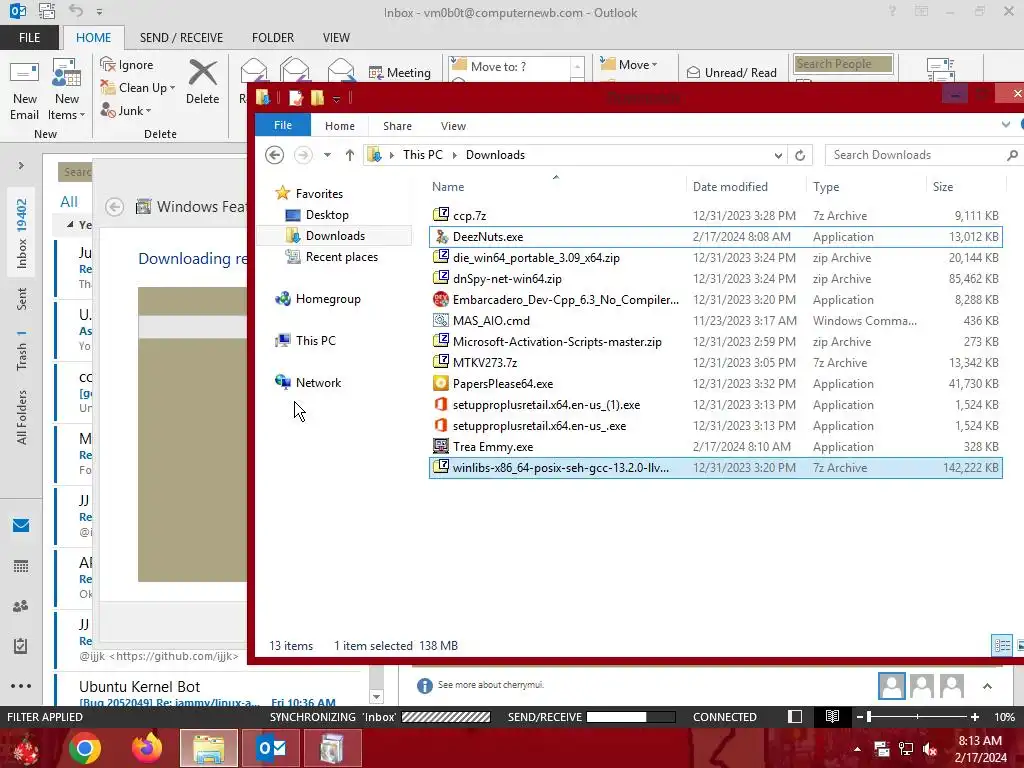The width and height of the screenshot is (1024, 768).
Task: Open Junk dropdown in Outlook
Action: [126, 110]
